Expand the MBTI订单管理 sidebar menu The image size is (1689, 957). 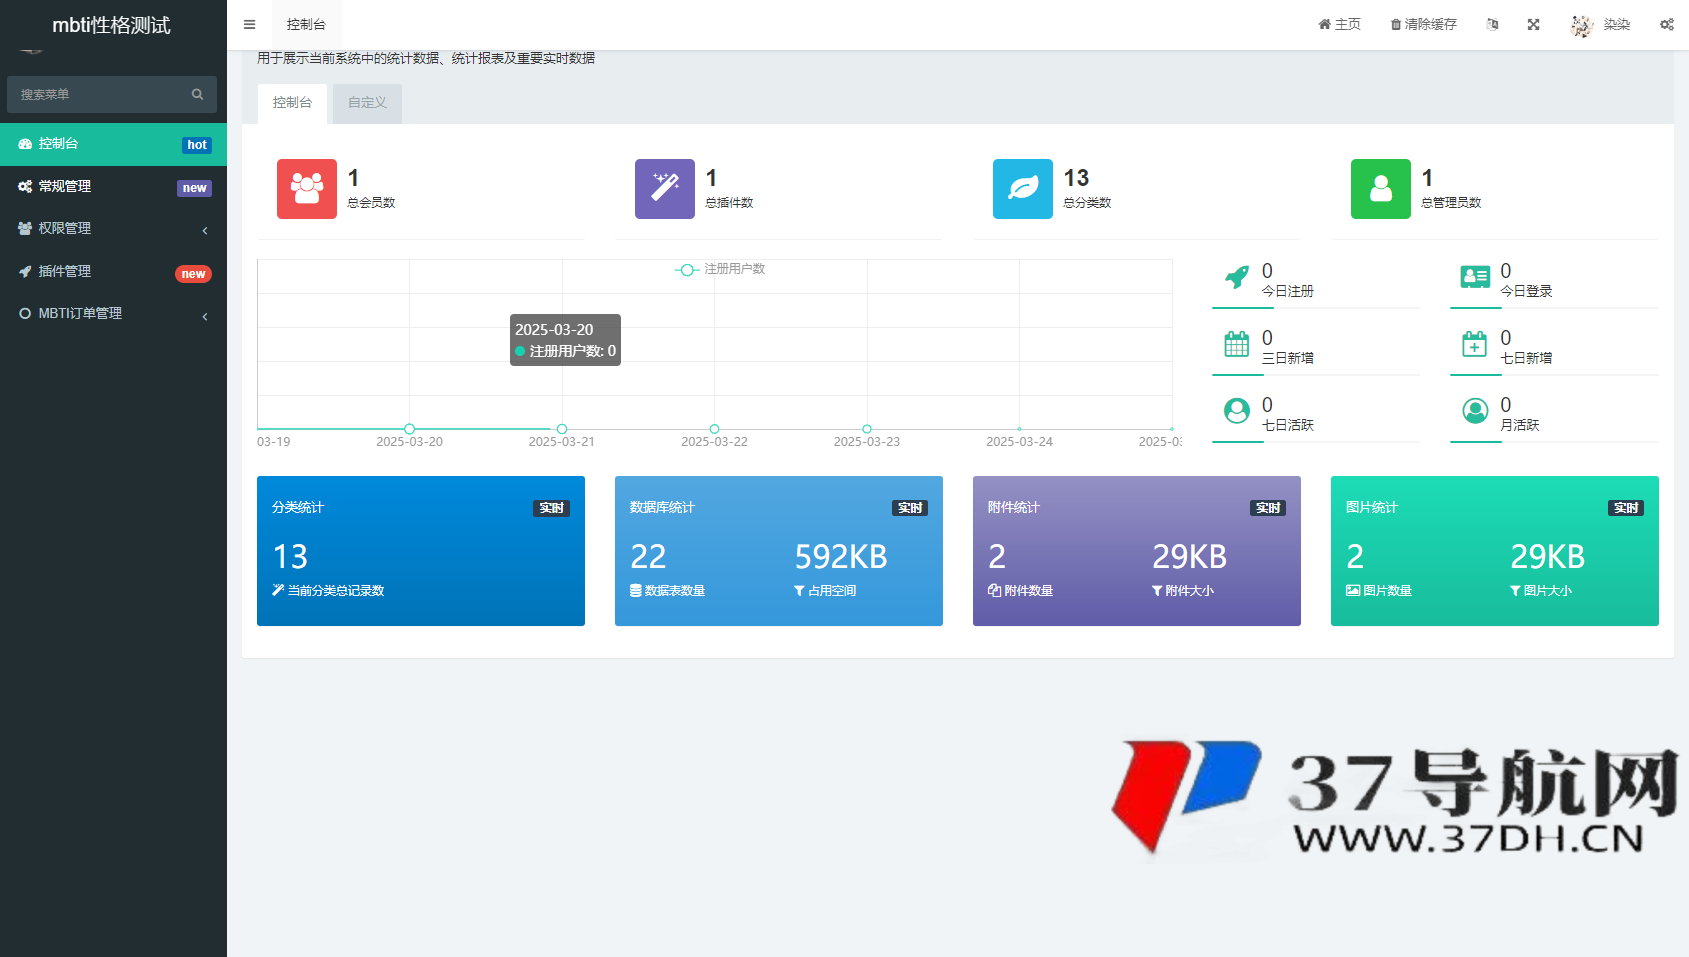point(113,314)
